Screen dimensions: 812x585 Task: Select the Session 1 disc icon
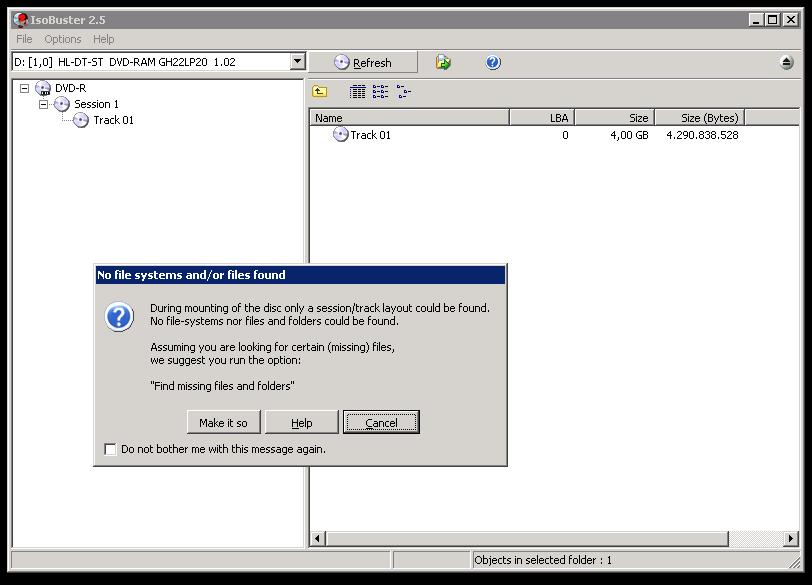click(62, 104)
